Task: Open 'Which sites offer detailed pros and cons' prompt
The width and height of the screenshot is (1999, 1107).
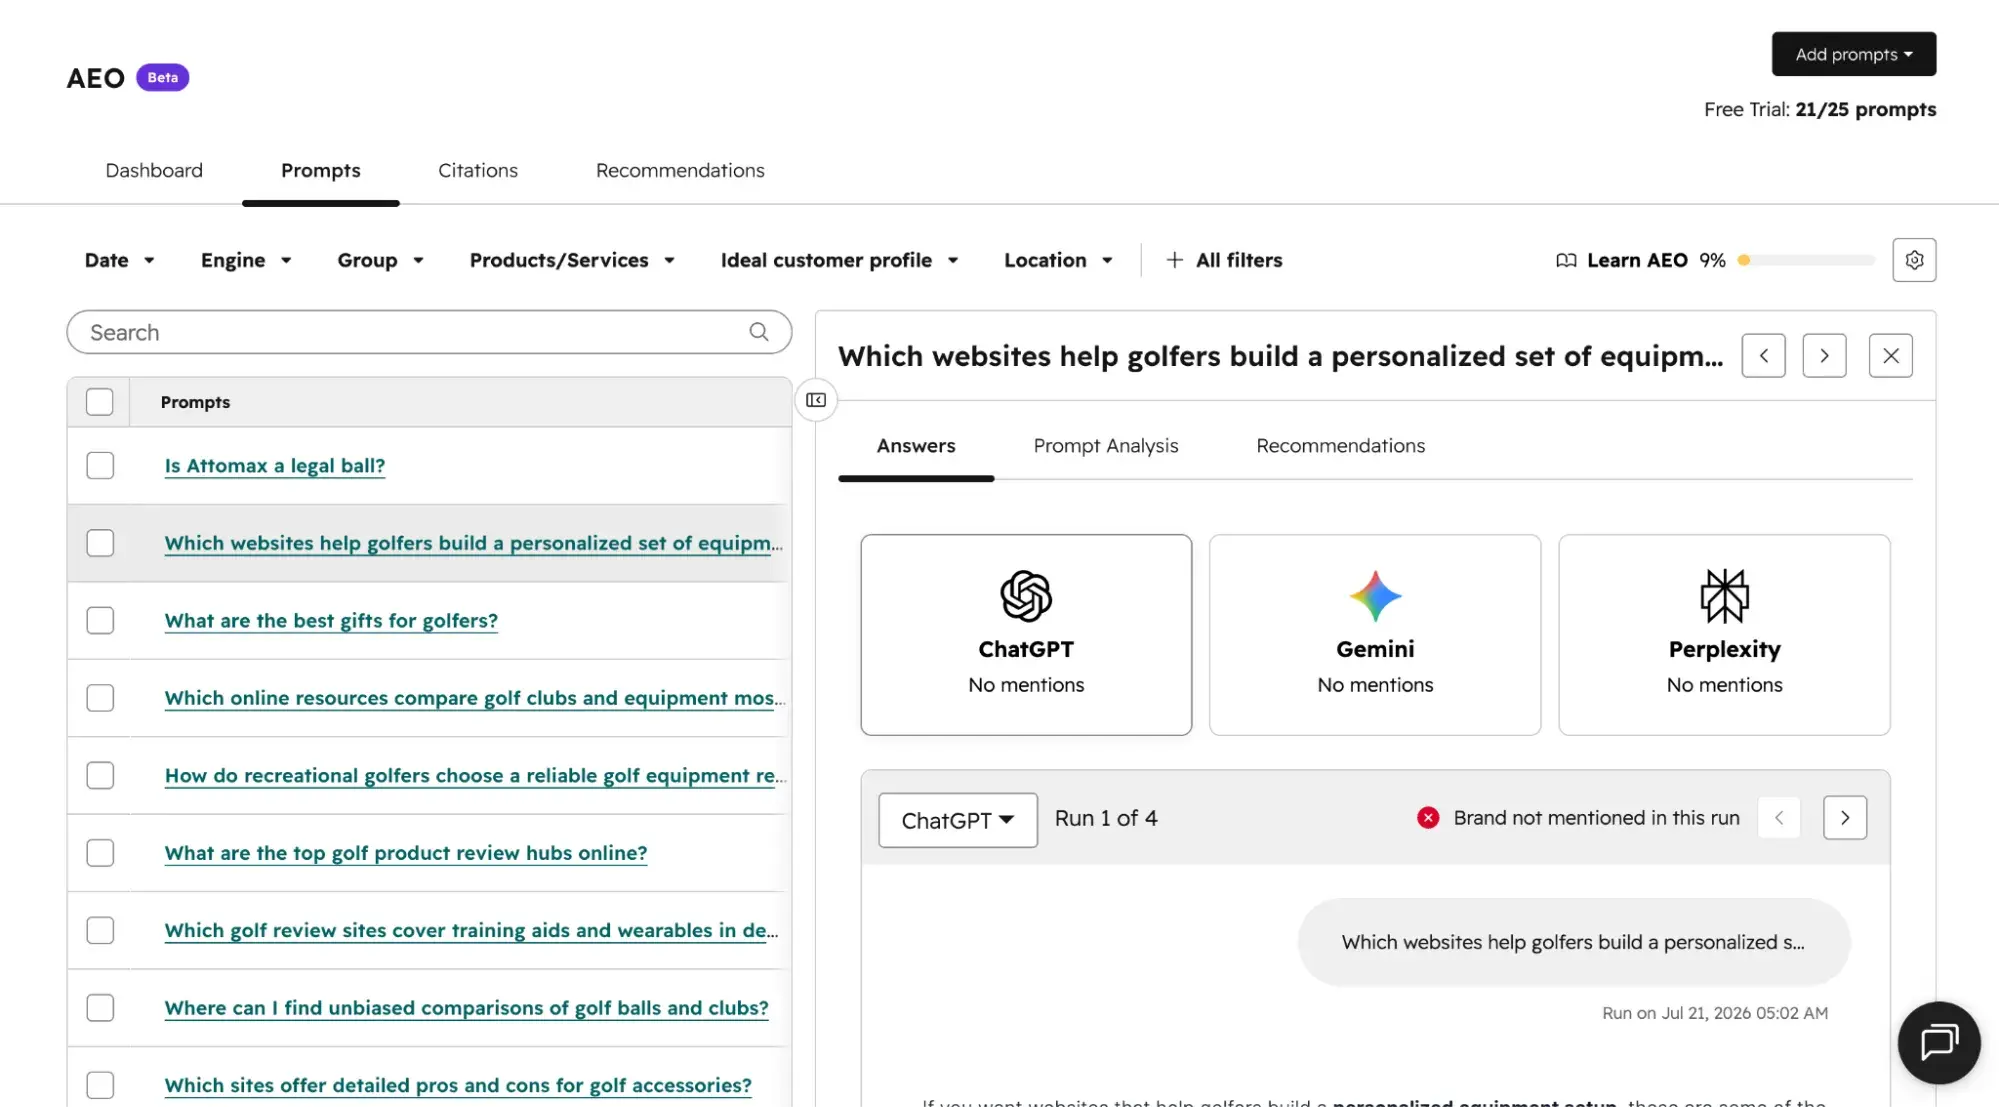Action: [x=458, y=1086]
